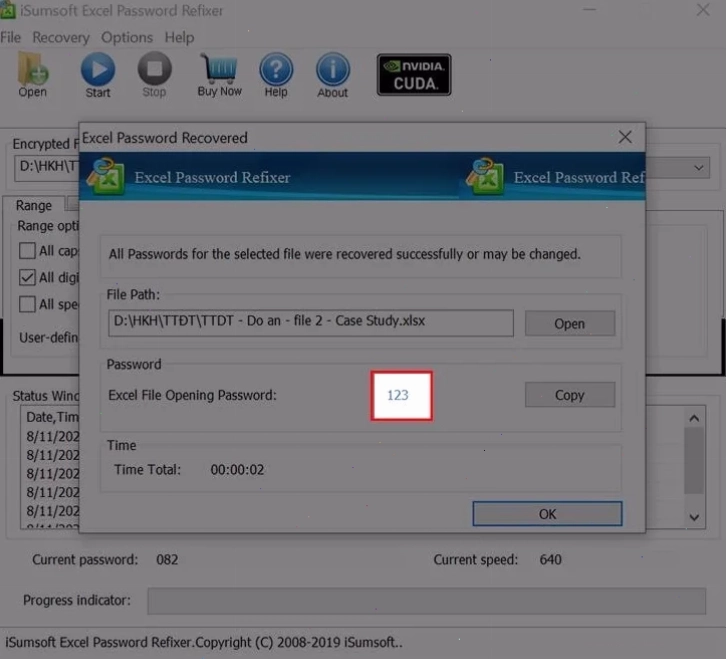Click the Current password value 082

click(x=167, y=560)
